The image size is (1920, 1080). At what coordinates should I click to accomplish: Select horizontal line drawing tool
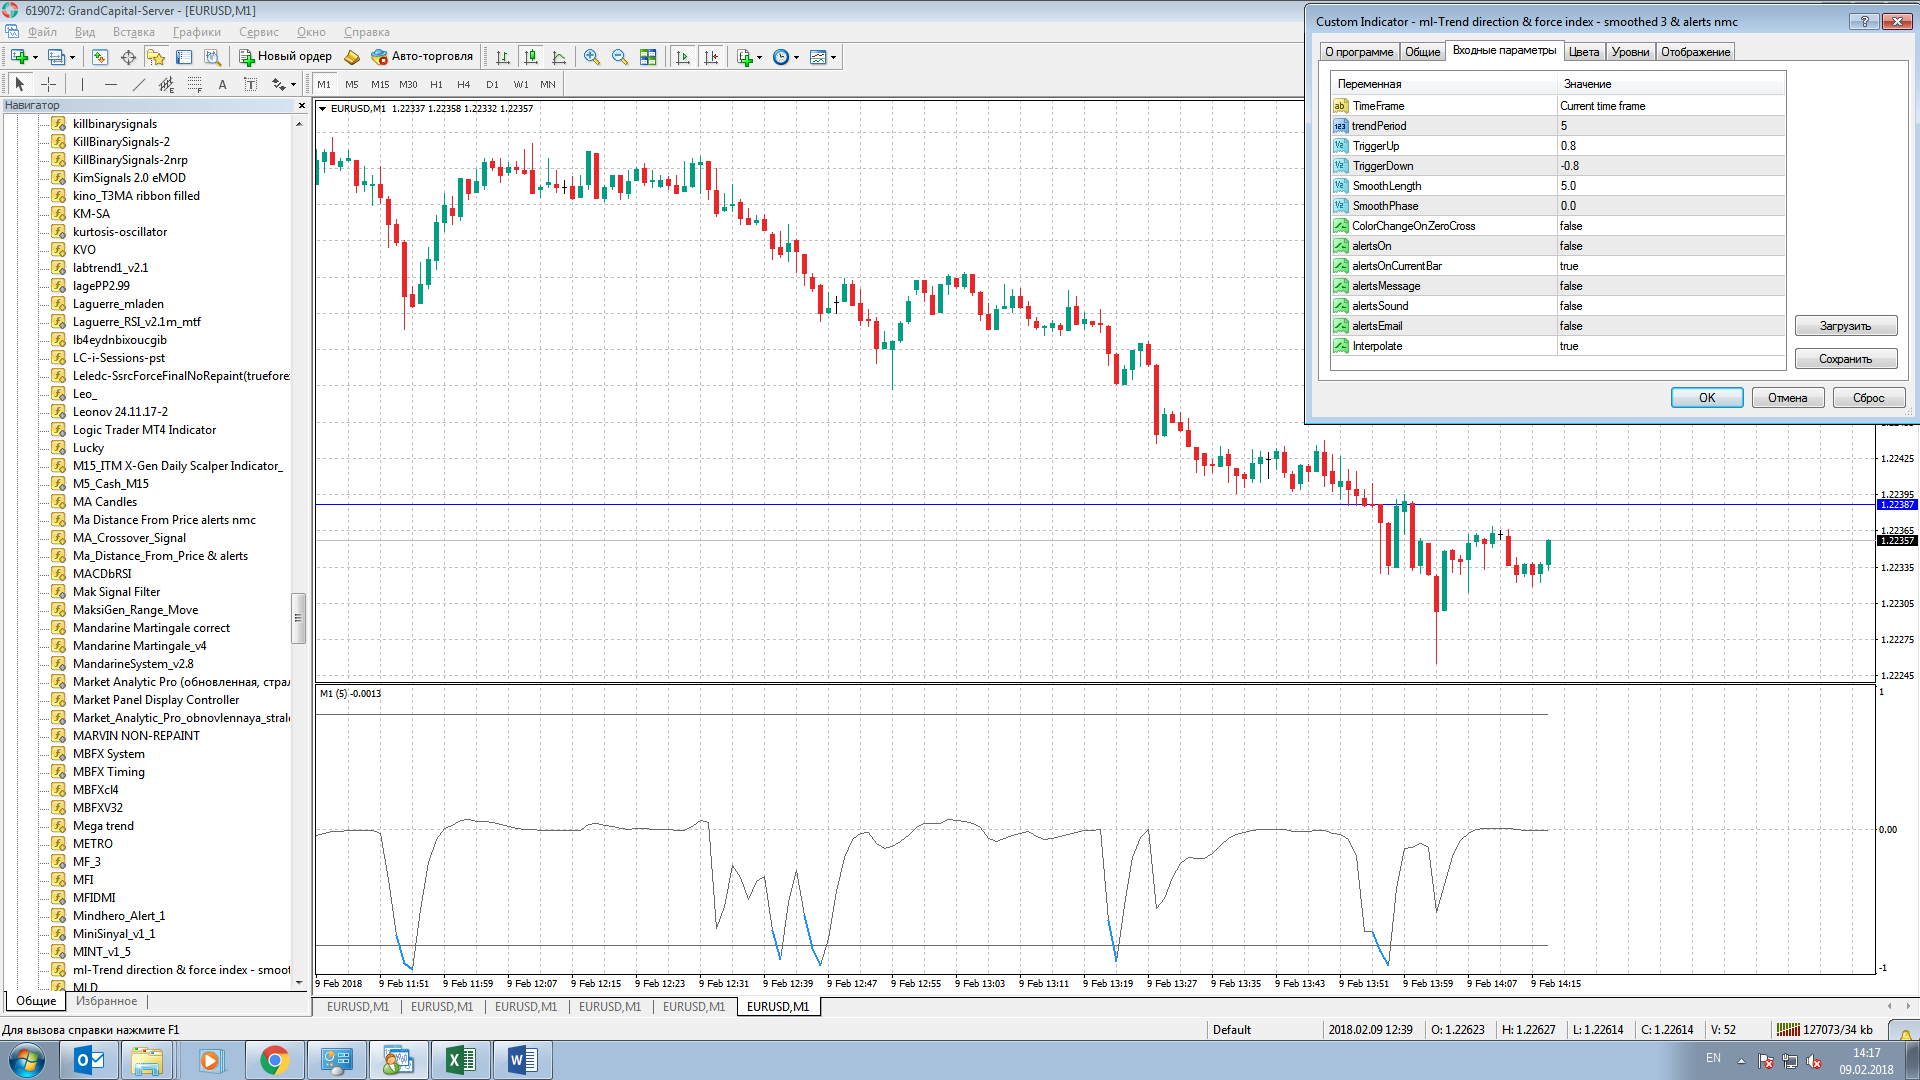point(110,84)
